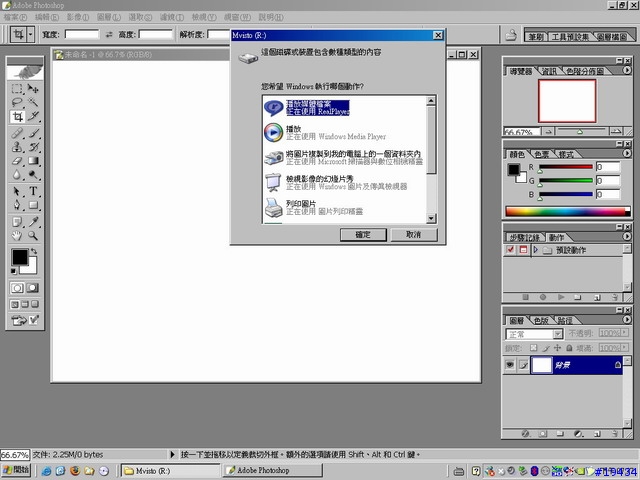Select the Notes tool
This screenshot has width=640, height=480.
[17, 222]
